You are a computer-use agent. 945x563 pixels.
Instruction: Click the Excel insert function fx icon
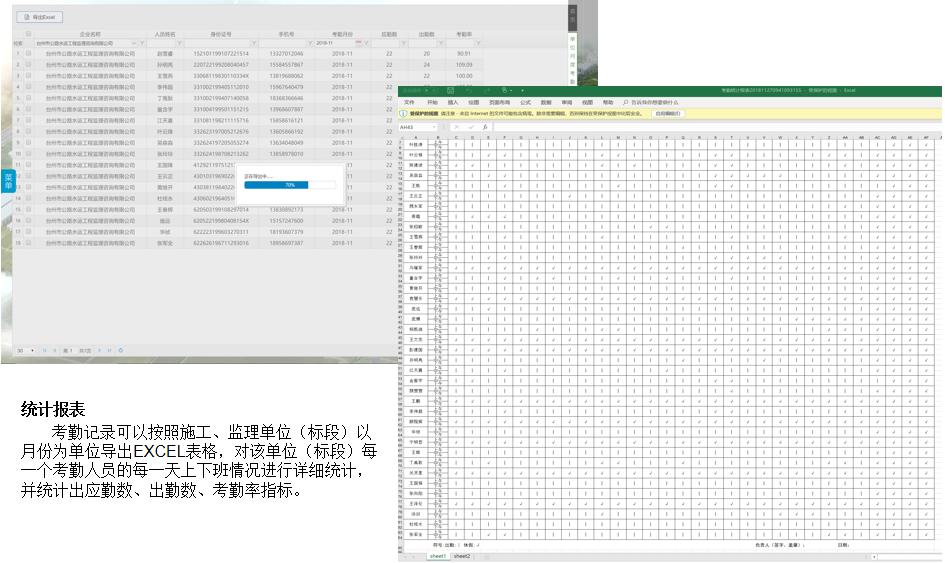[x=483, y=127]
